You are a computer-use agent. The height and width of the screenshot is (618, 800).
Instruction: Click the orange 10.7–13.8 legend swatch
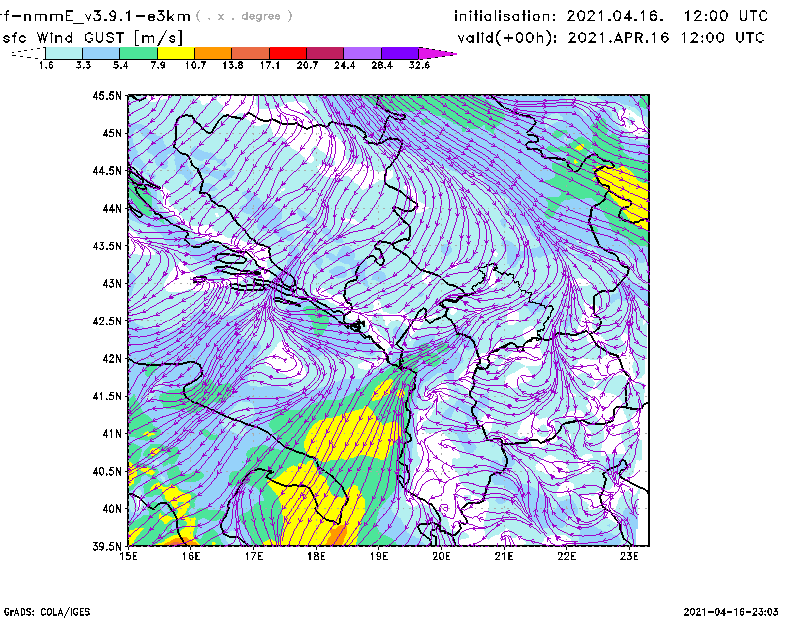[213, 53]
